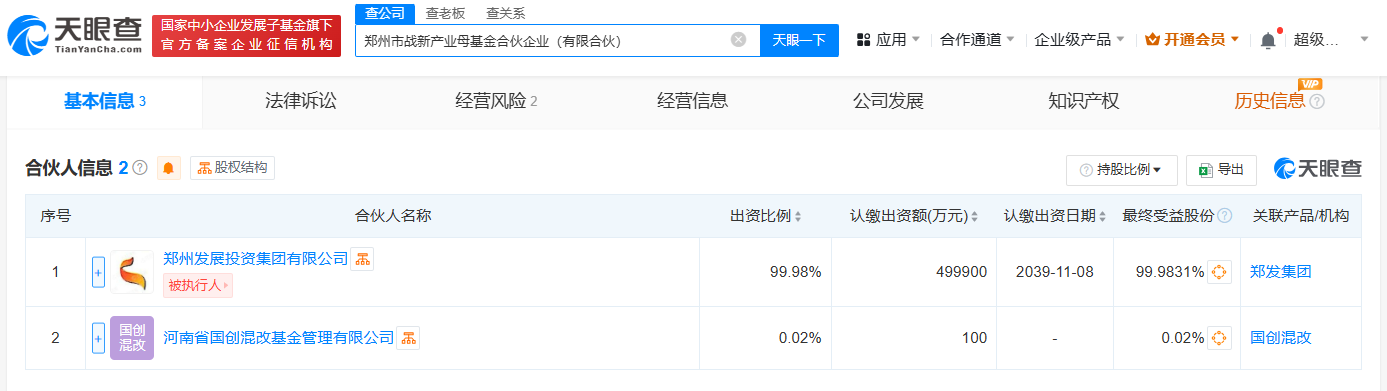The height and width of the screenshot is (391, 1387).
Task: Click the 郑州发展投资集团 company logo
Action: pyautogui.click(x=132, y=272)
